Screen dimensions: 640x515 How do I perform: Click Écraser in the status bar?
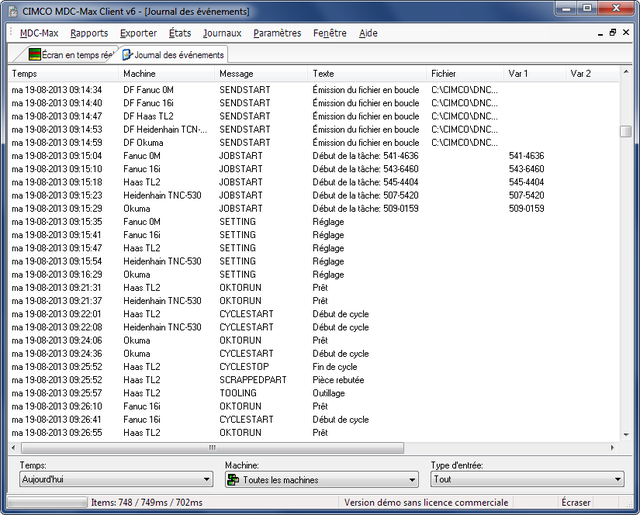pos(576,502)
